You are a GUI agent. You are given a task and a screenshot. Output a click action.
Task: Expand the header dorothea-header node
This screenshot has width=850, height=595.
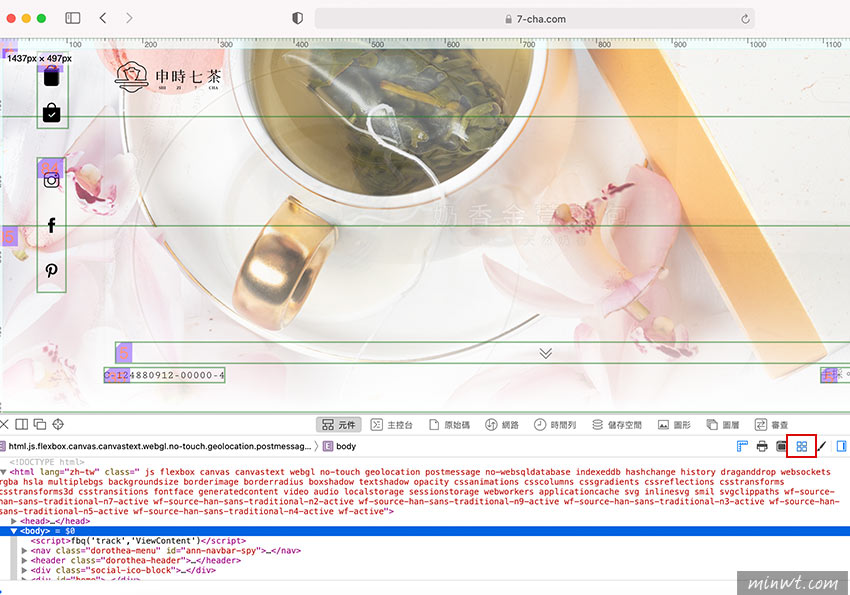coord(24,560)
